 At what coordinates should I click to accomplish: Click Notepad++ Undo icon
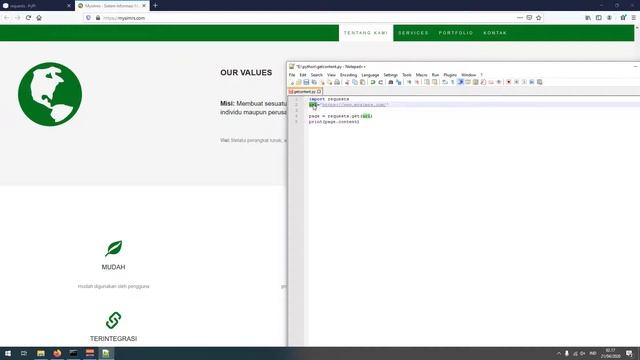(x=373, y=82)
